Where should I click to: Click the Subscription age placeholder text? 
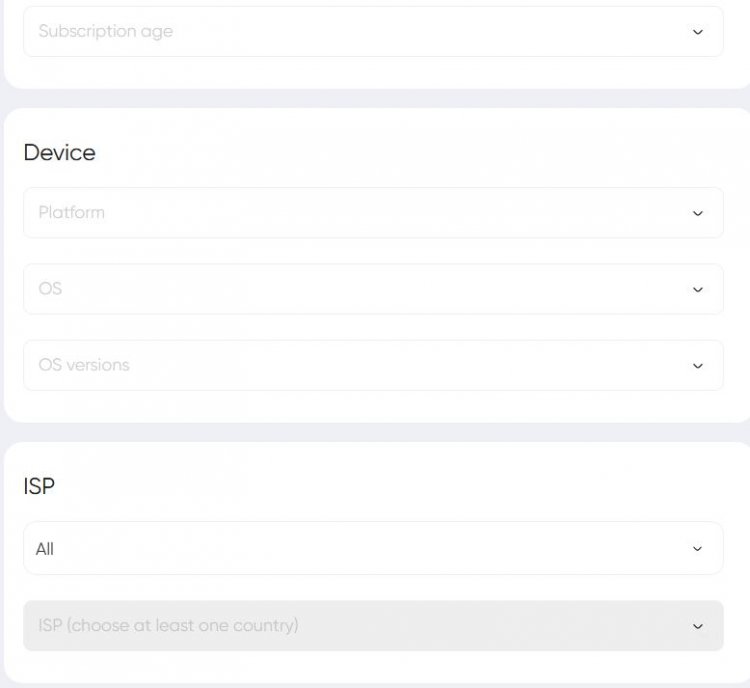click(x=105, y=32)
